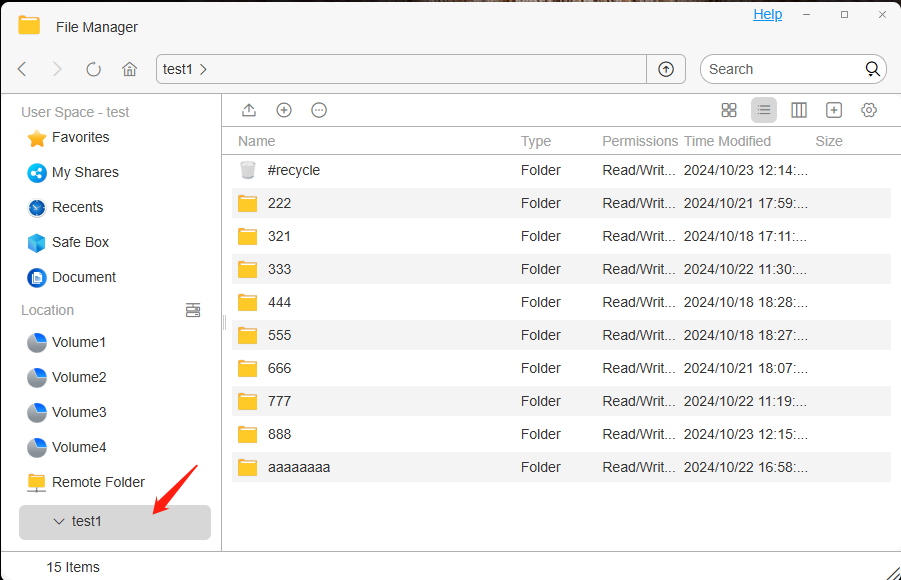Select the folder named 777

pos(561,401)
